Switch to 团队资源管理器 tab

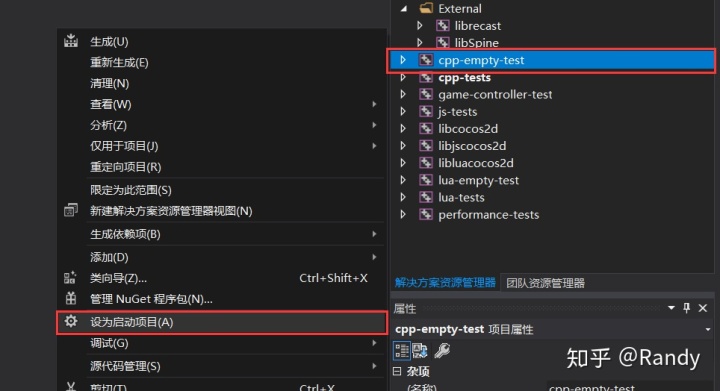coord(545,283)
